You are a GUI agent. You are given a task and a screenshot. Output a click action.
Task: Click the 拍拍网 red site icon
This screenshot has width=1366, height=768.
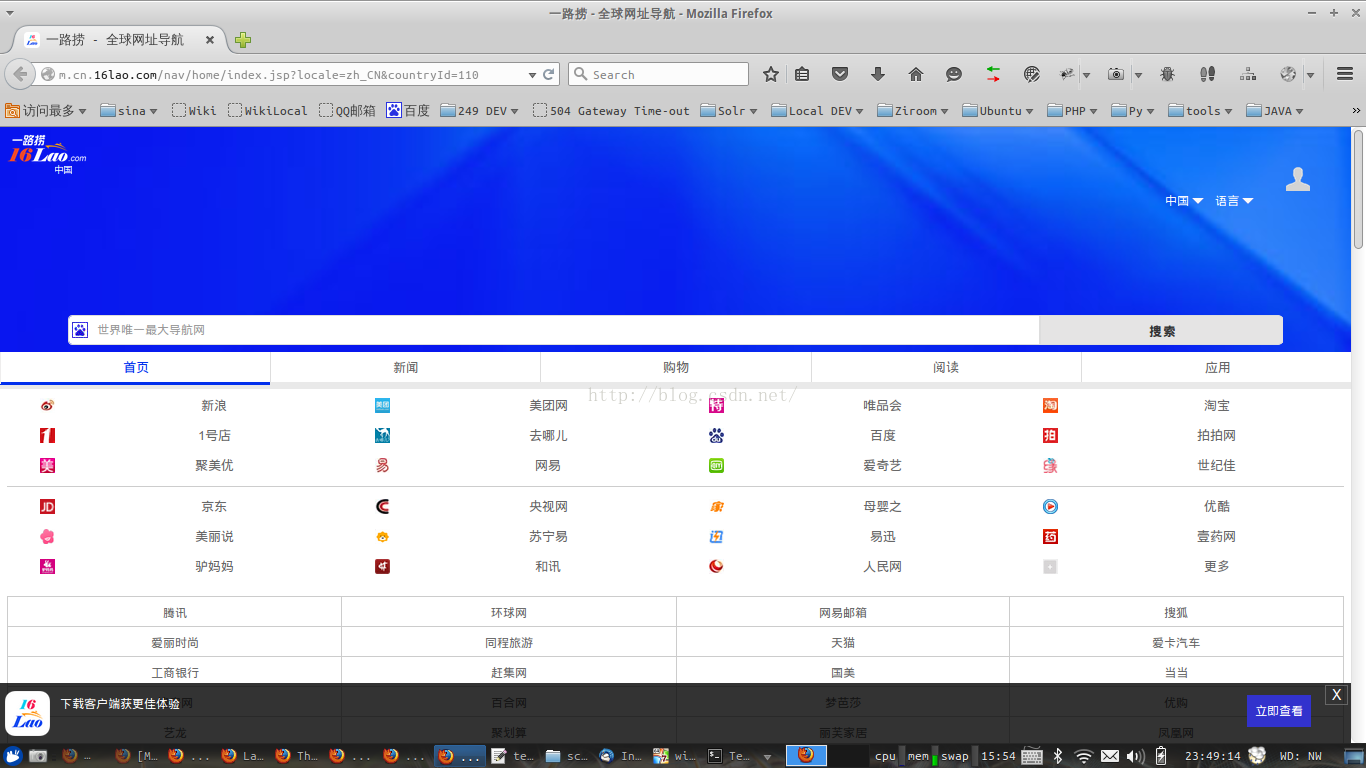click(x=1050, y=435)
